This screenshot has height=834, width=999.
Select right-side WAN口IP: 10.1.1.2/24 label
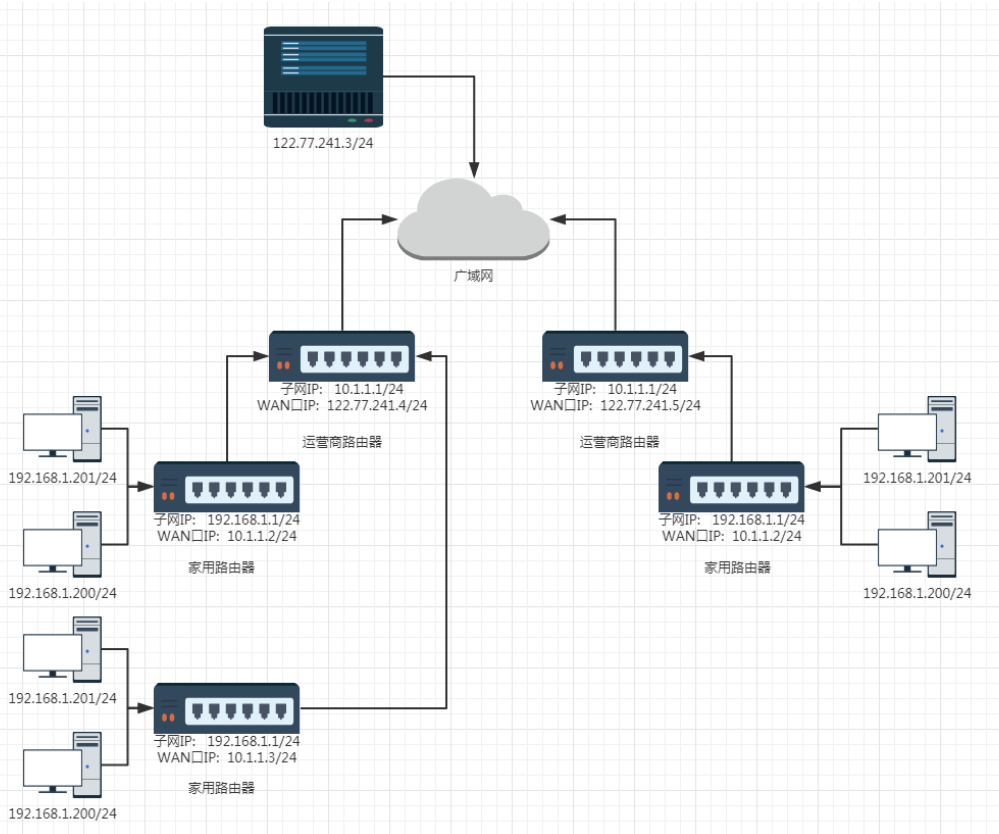pyautogui.click(x=731, y=536)
